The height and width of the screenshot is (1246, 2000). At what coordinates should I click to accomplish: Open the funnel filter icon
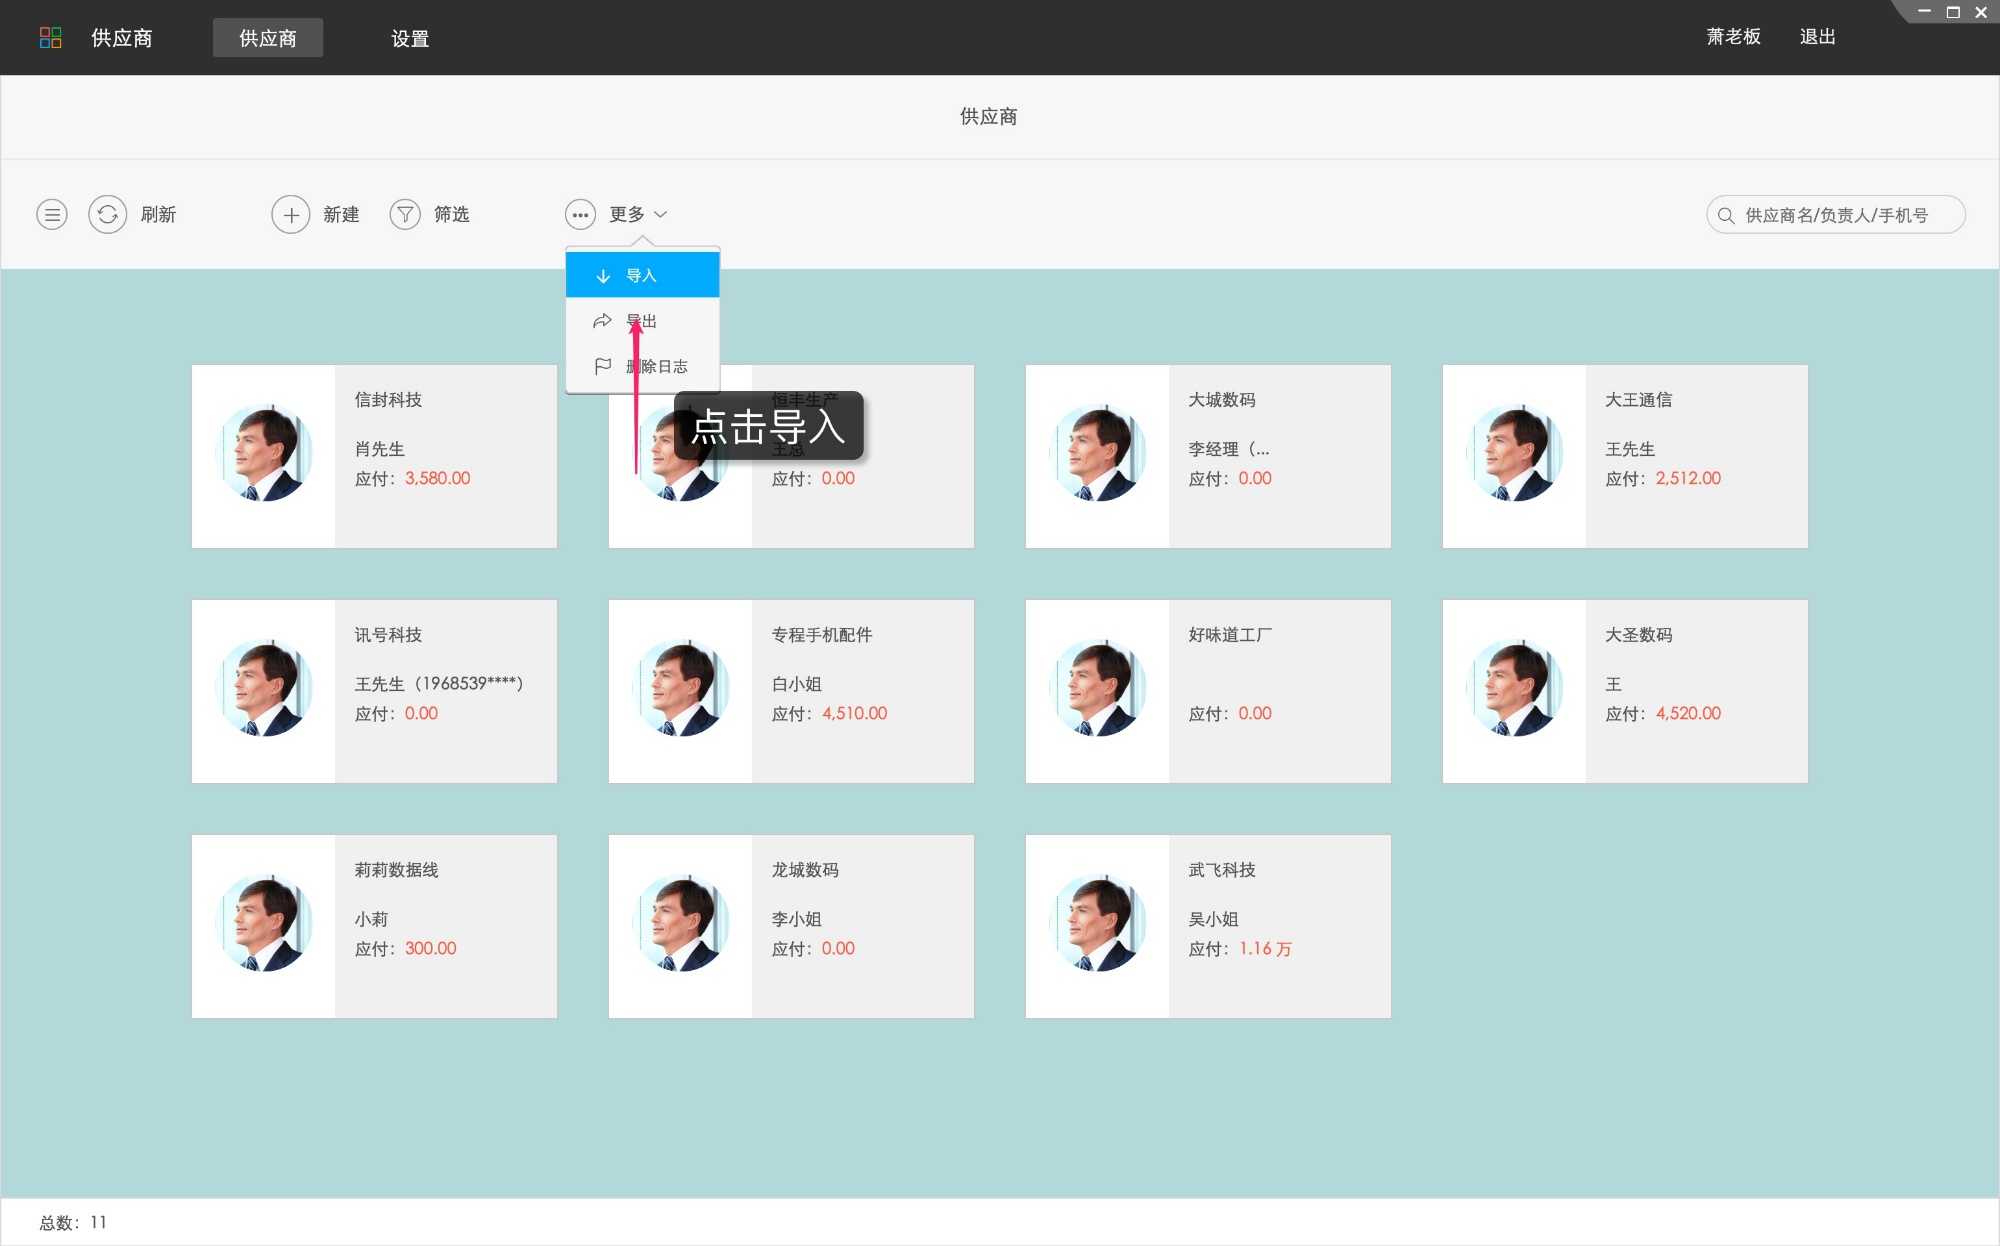click(405, 214)
